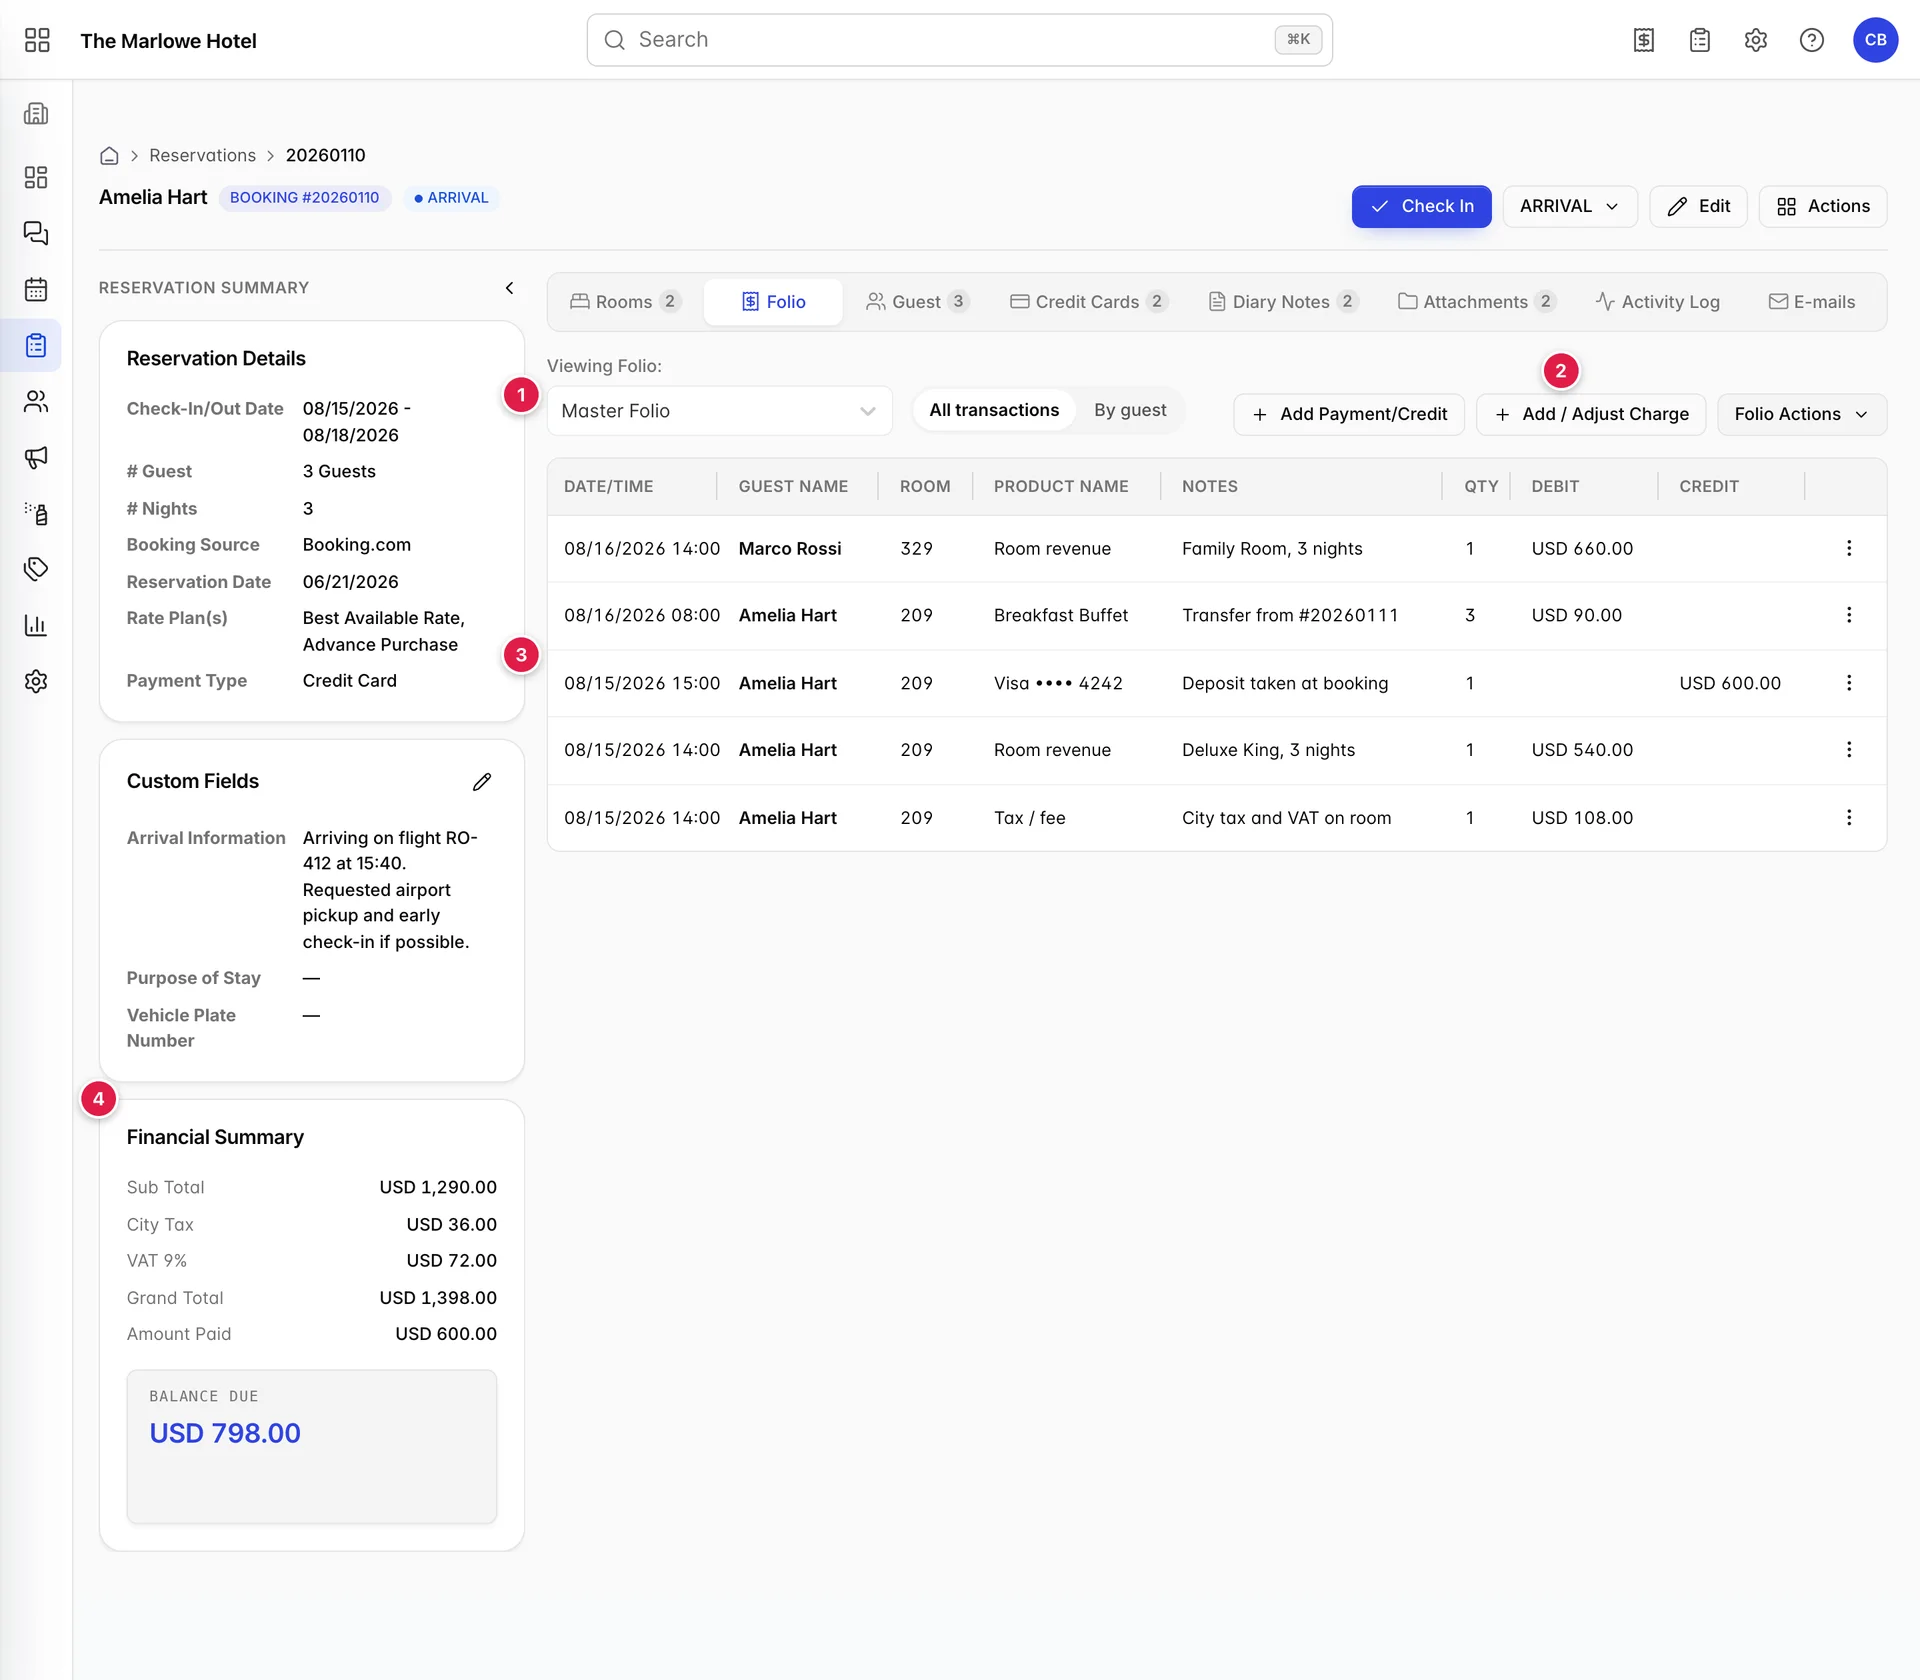Click the 'USD 660.00' debit amount

1582,549
